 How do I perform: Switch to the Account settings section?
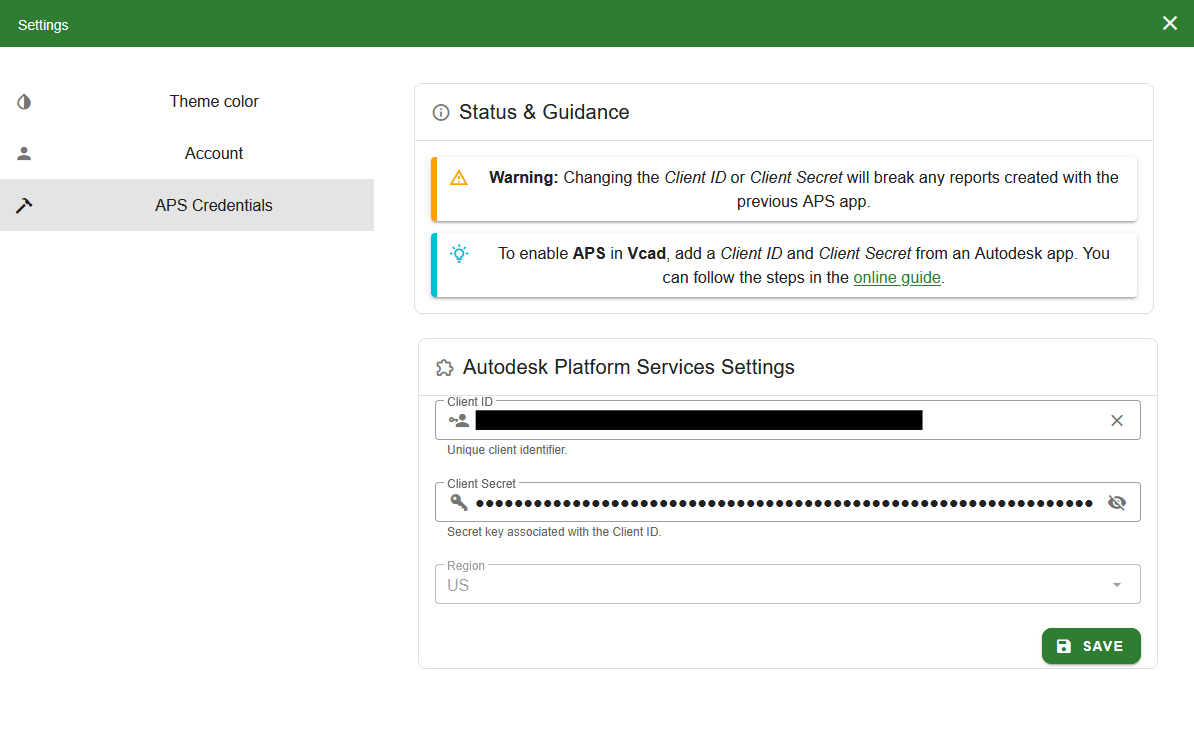click(214, 154)
